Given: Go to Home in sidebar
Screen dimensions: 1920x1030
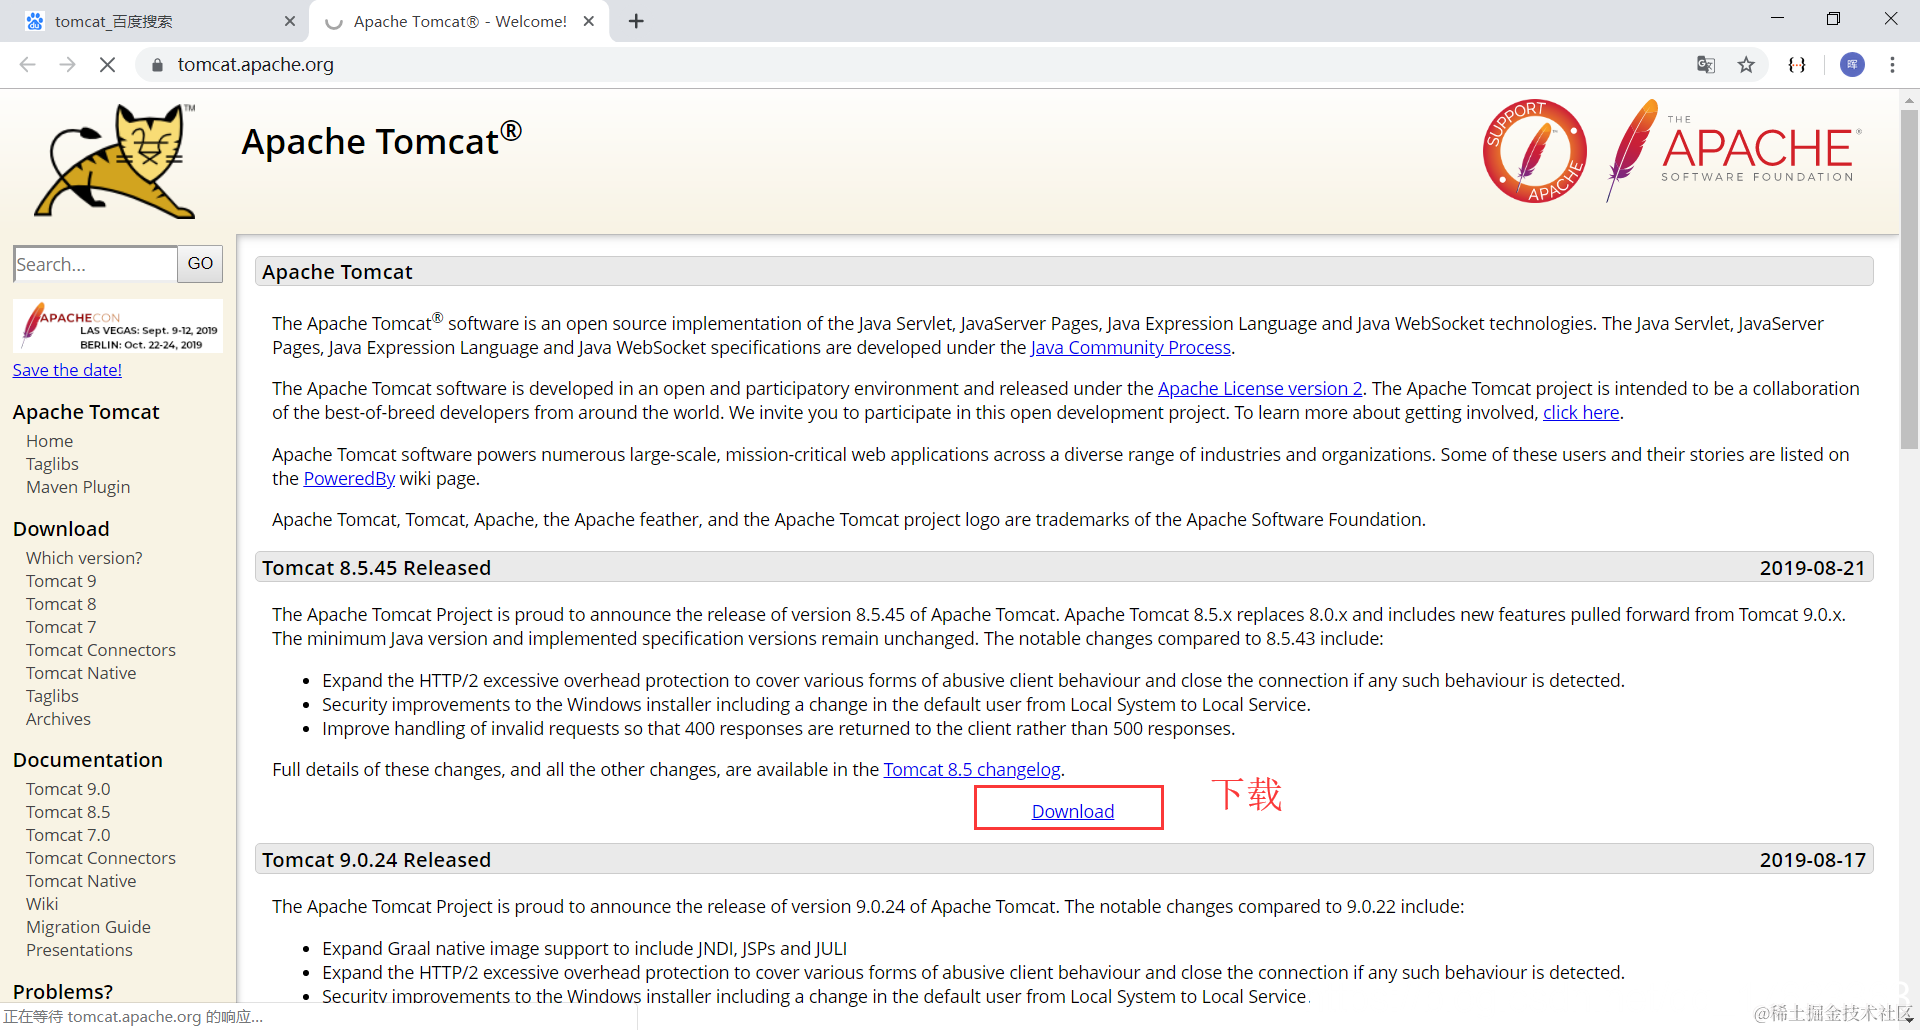Looking at the screenshot, I should coord(49,441).
